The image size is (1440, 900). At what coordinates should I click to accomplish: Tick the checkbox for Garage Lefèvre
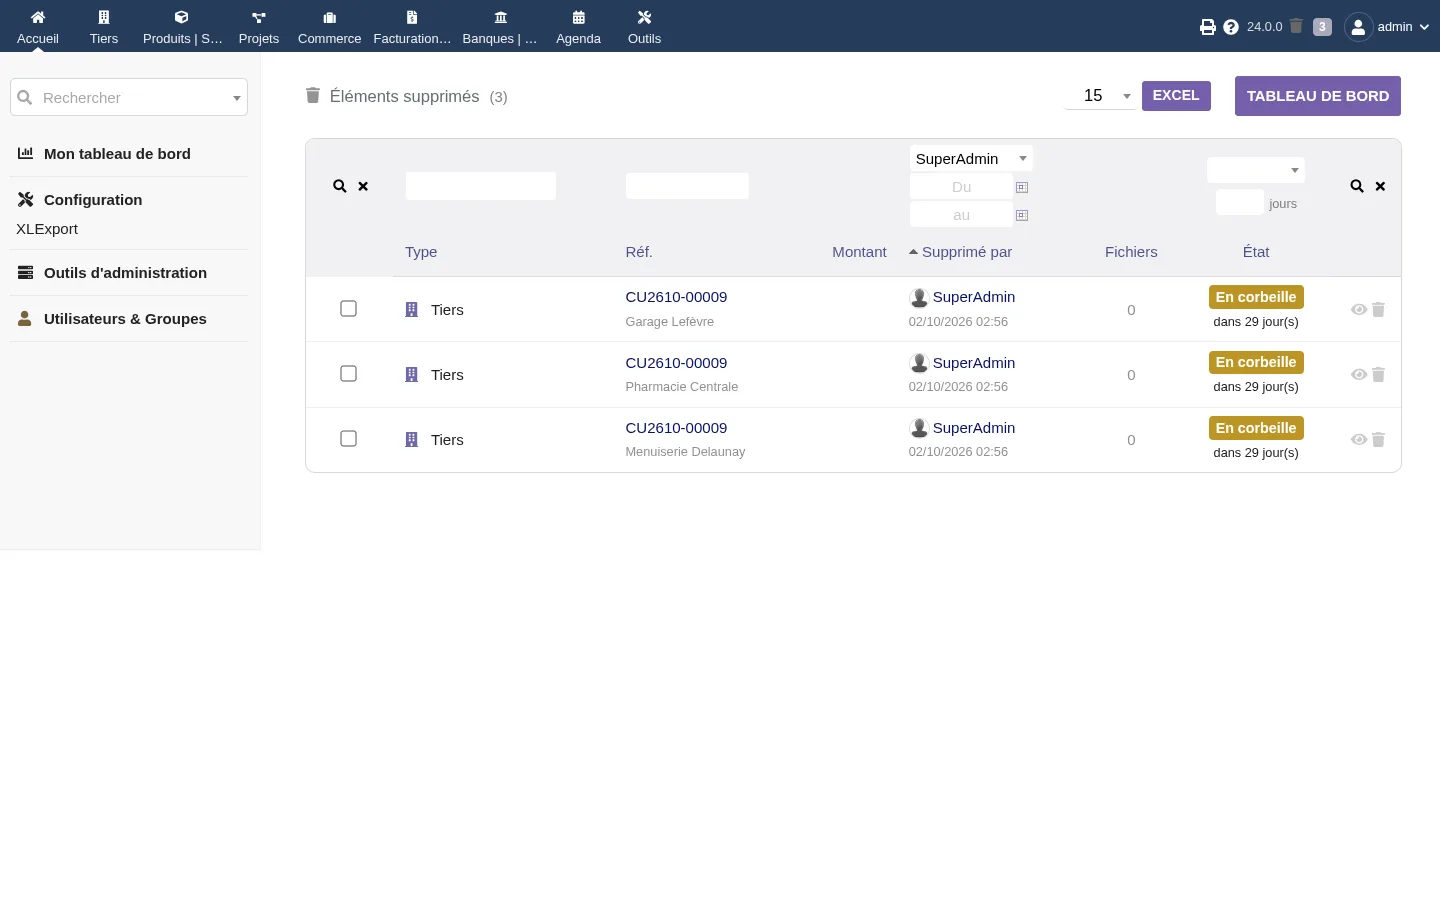tap(348, 308)
